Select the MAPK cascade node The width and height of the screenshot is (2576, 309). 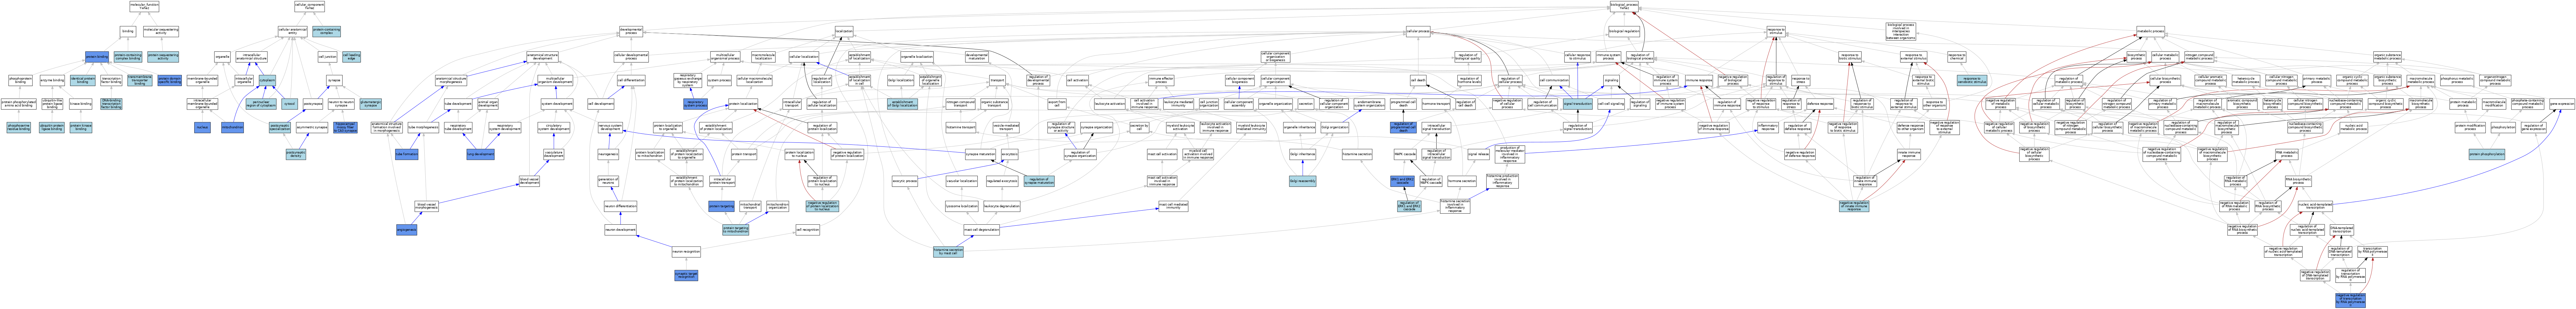(1405, 154)
